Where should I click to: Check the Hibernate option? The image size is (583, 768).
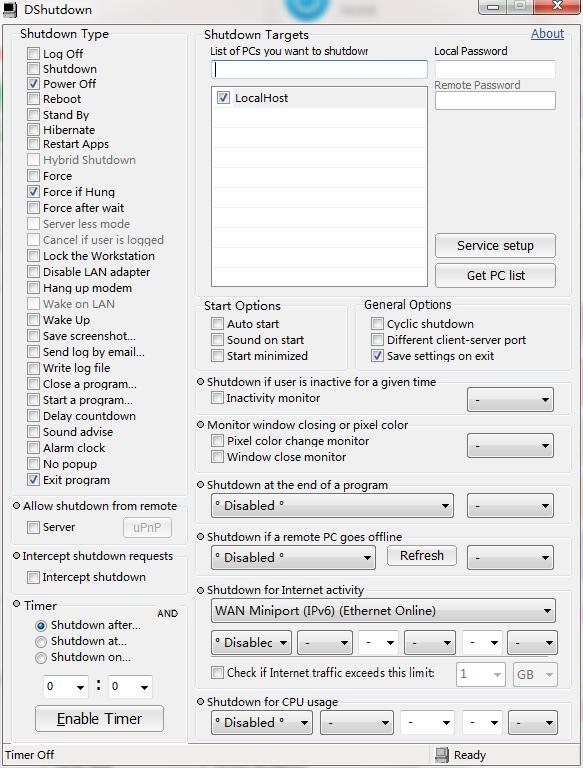click(33, 130)
